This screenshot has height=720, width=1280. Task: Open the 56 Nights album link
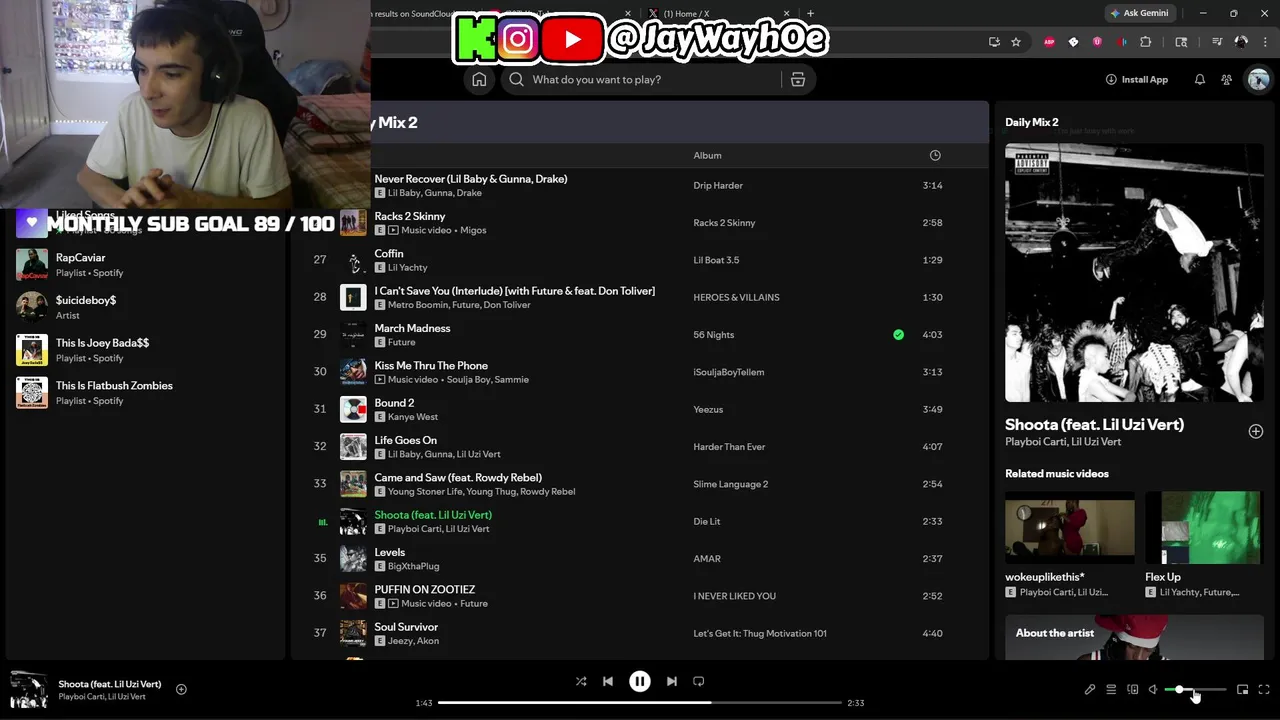[714, 335]
